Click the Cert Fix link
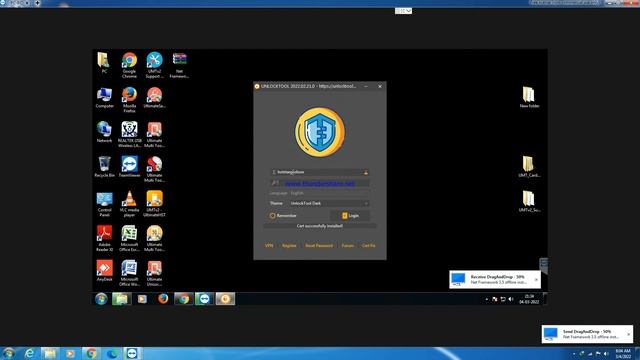The width and height of the screenshot is (640, 360). [x=369, y=246]
